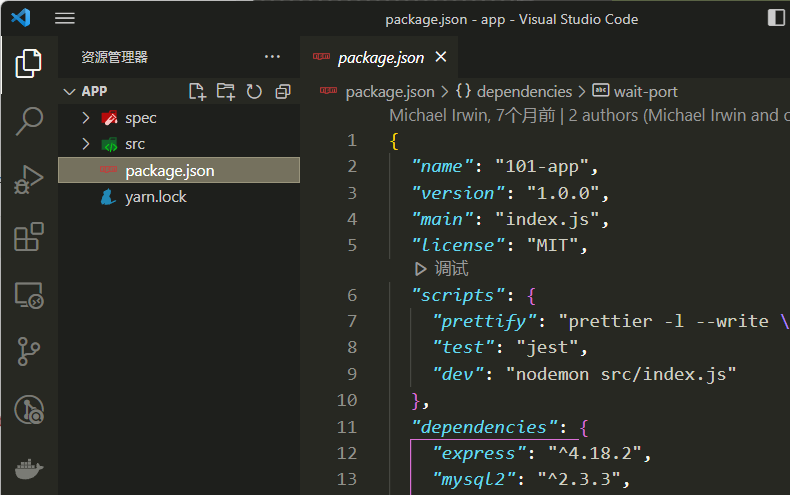Open the Docker view
The height and width of the screenshot is (495, 790).
point(28,468)
